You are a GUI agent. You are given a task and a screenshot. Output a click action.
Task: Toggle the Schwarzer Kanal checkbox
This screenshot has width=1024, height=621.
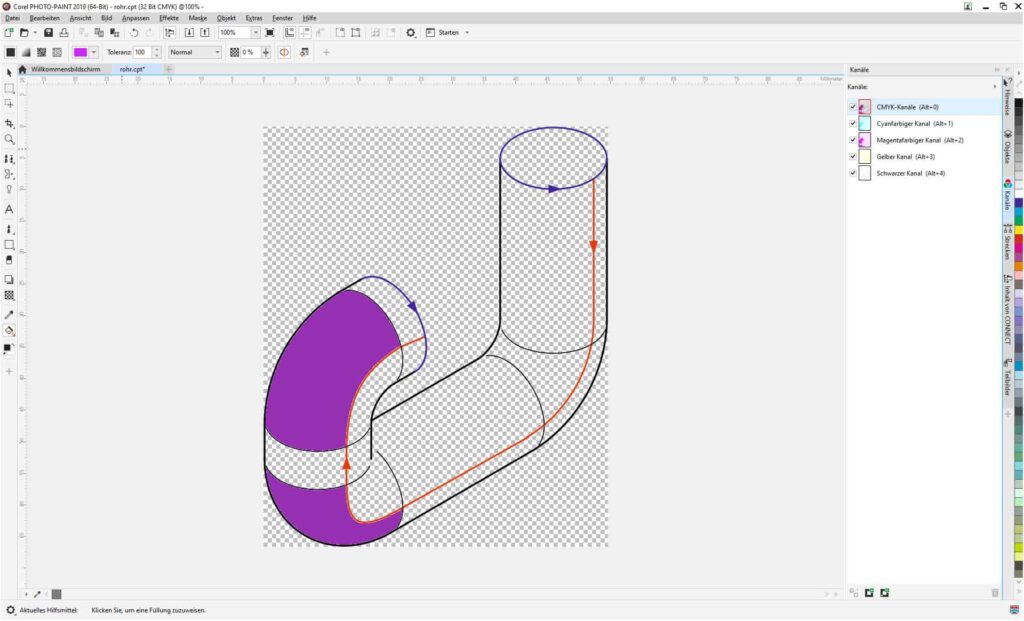(853, 173)
